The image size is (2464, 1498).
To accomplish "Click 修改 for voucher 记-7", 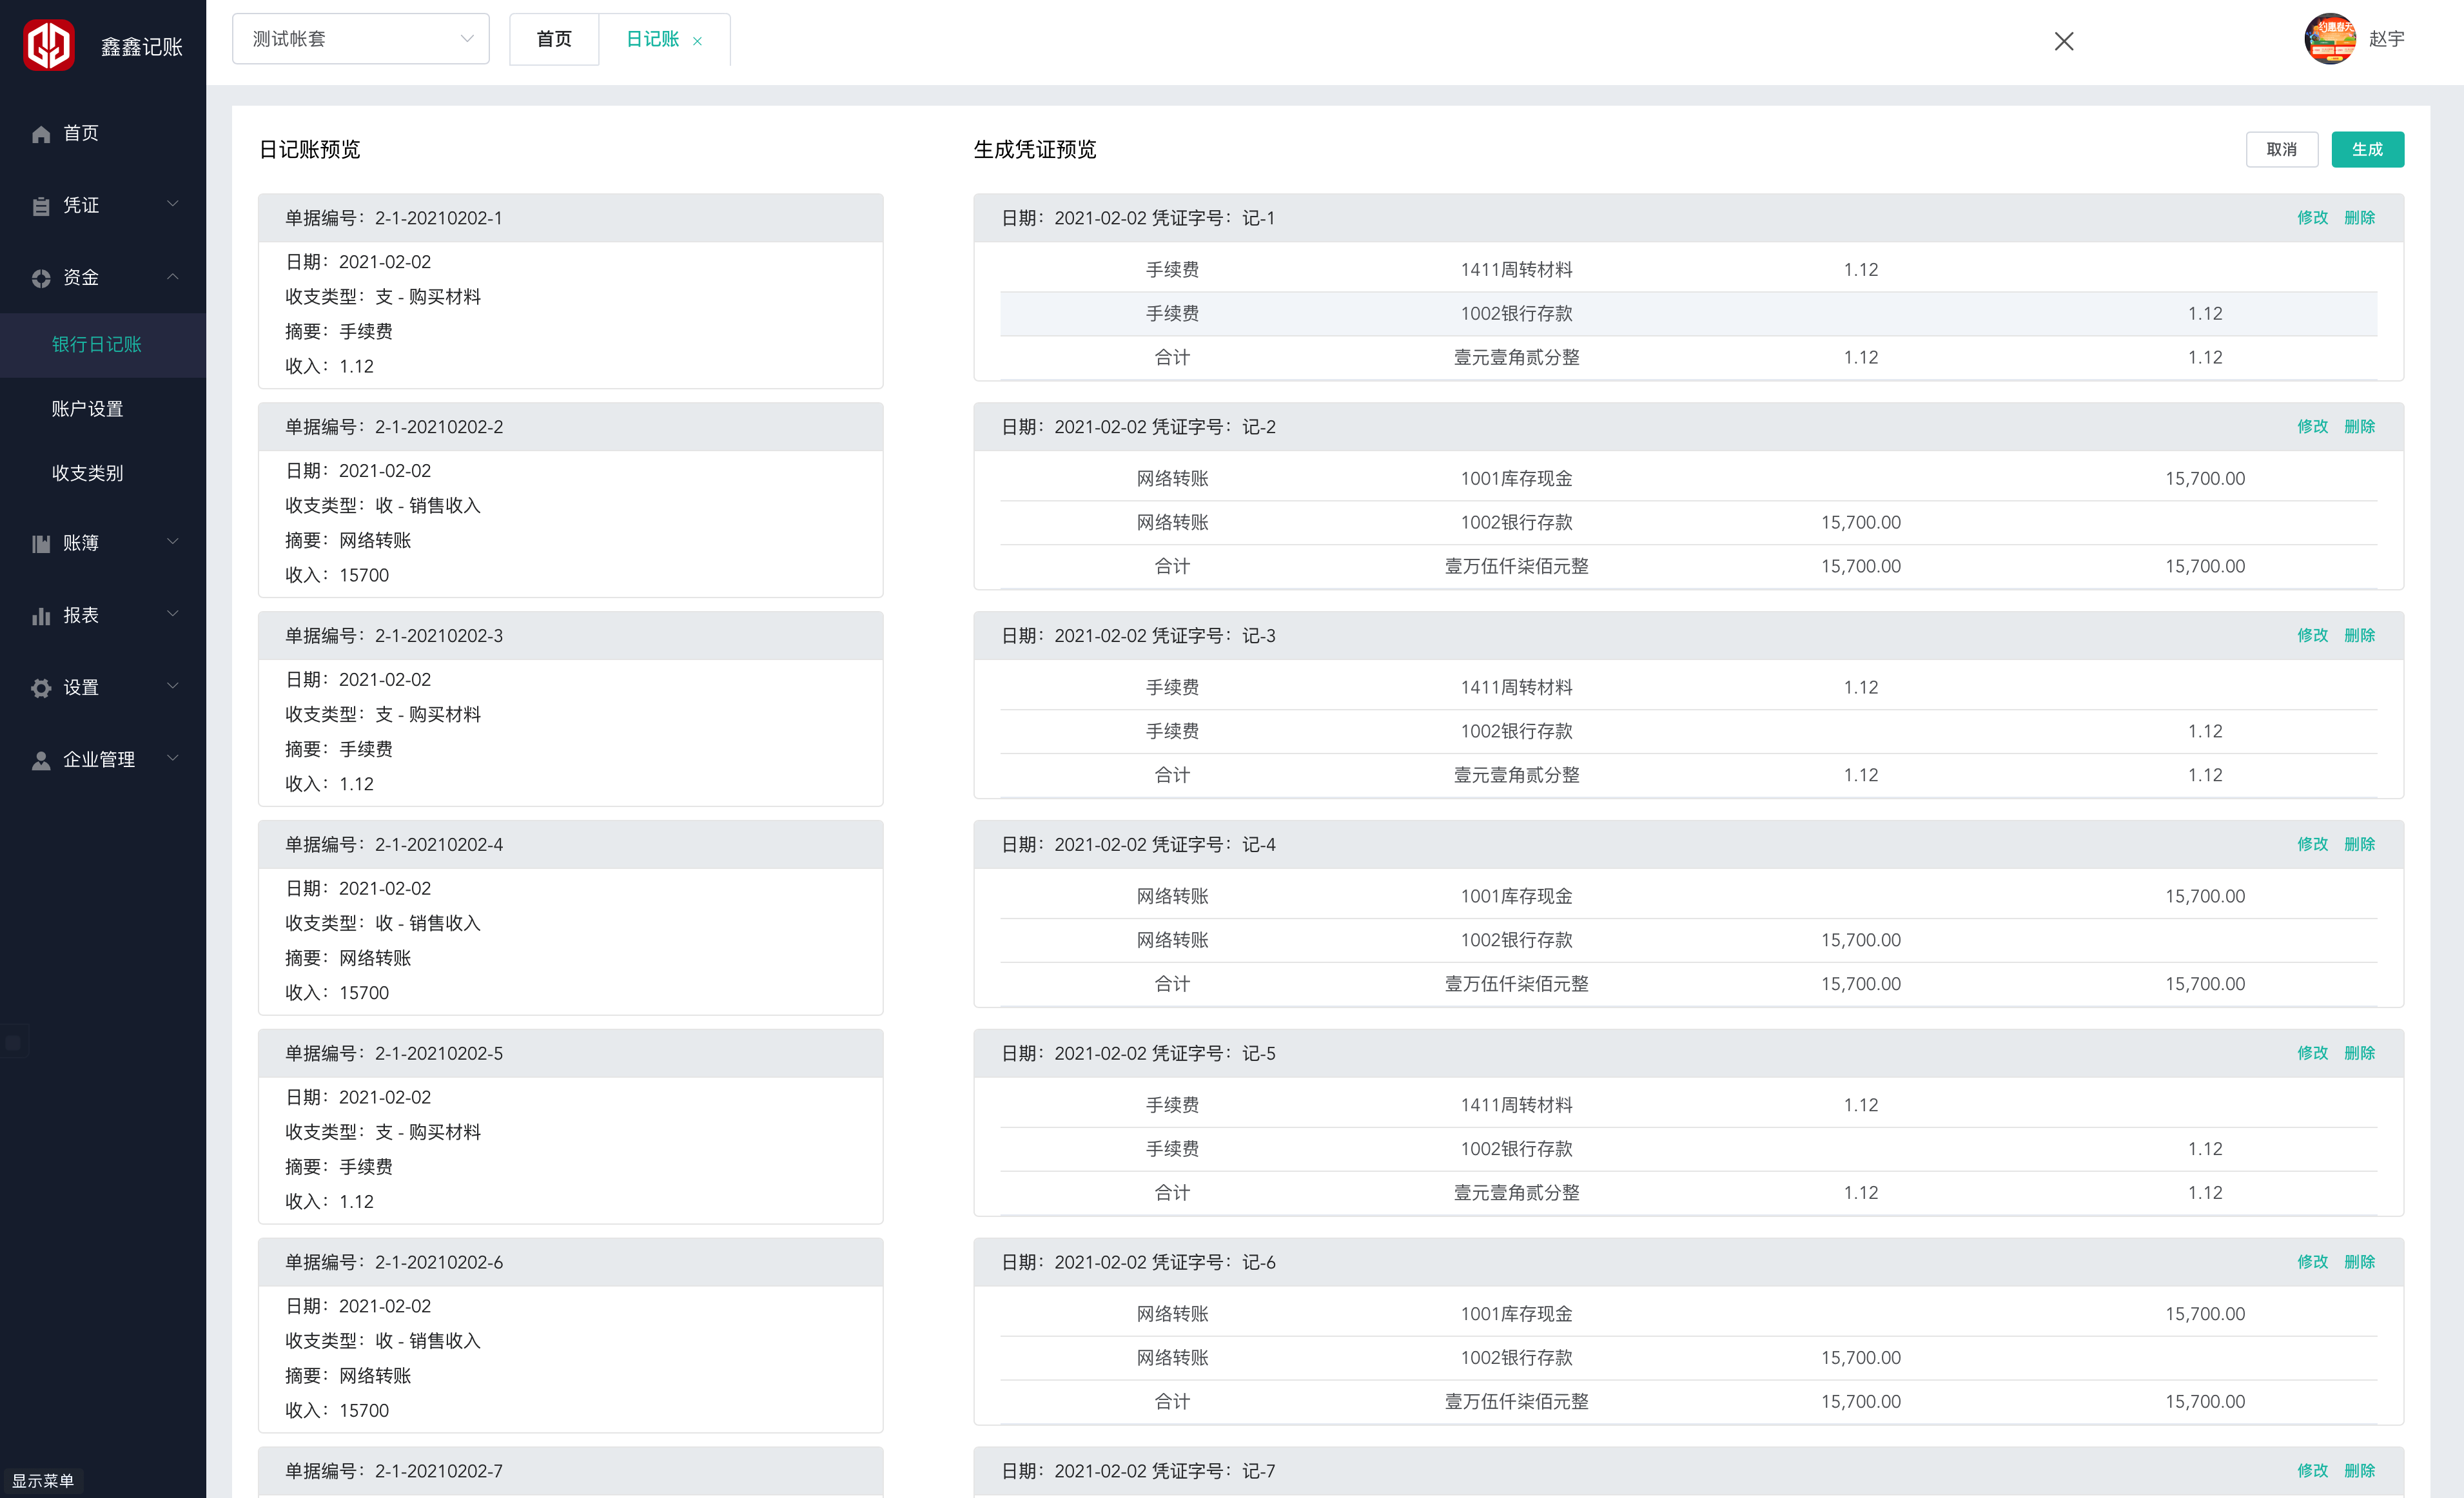I will tap(2312, 1472).
